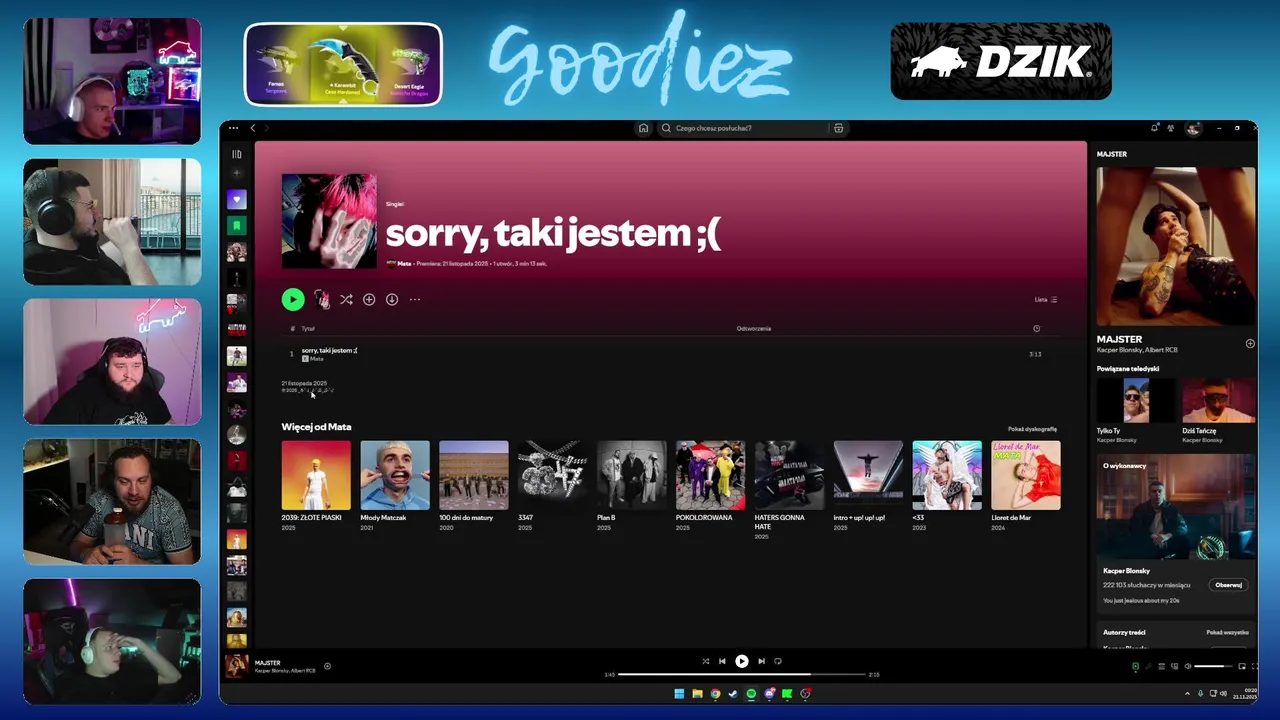Add MAJSTER to liked songs in side panel
1280x720 pixels.
1250,343
